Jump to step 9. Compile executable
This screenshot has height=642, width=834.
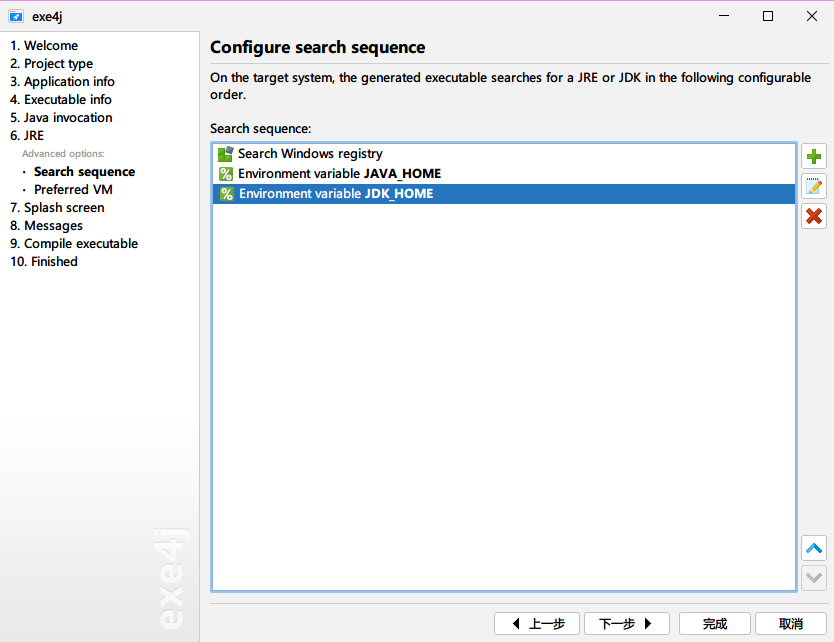click(74, 244)
